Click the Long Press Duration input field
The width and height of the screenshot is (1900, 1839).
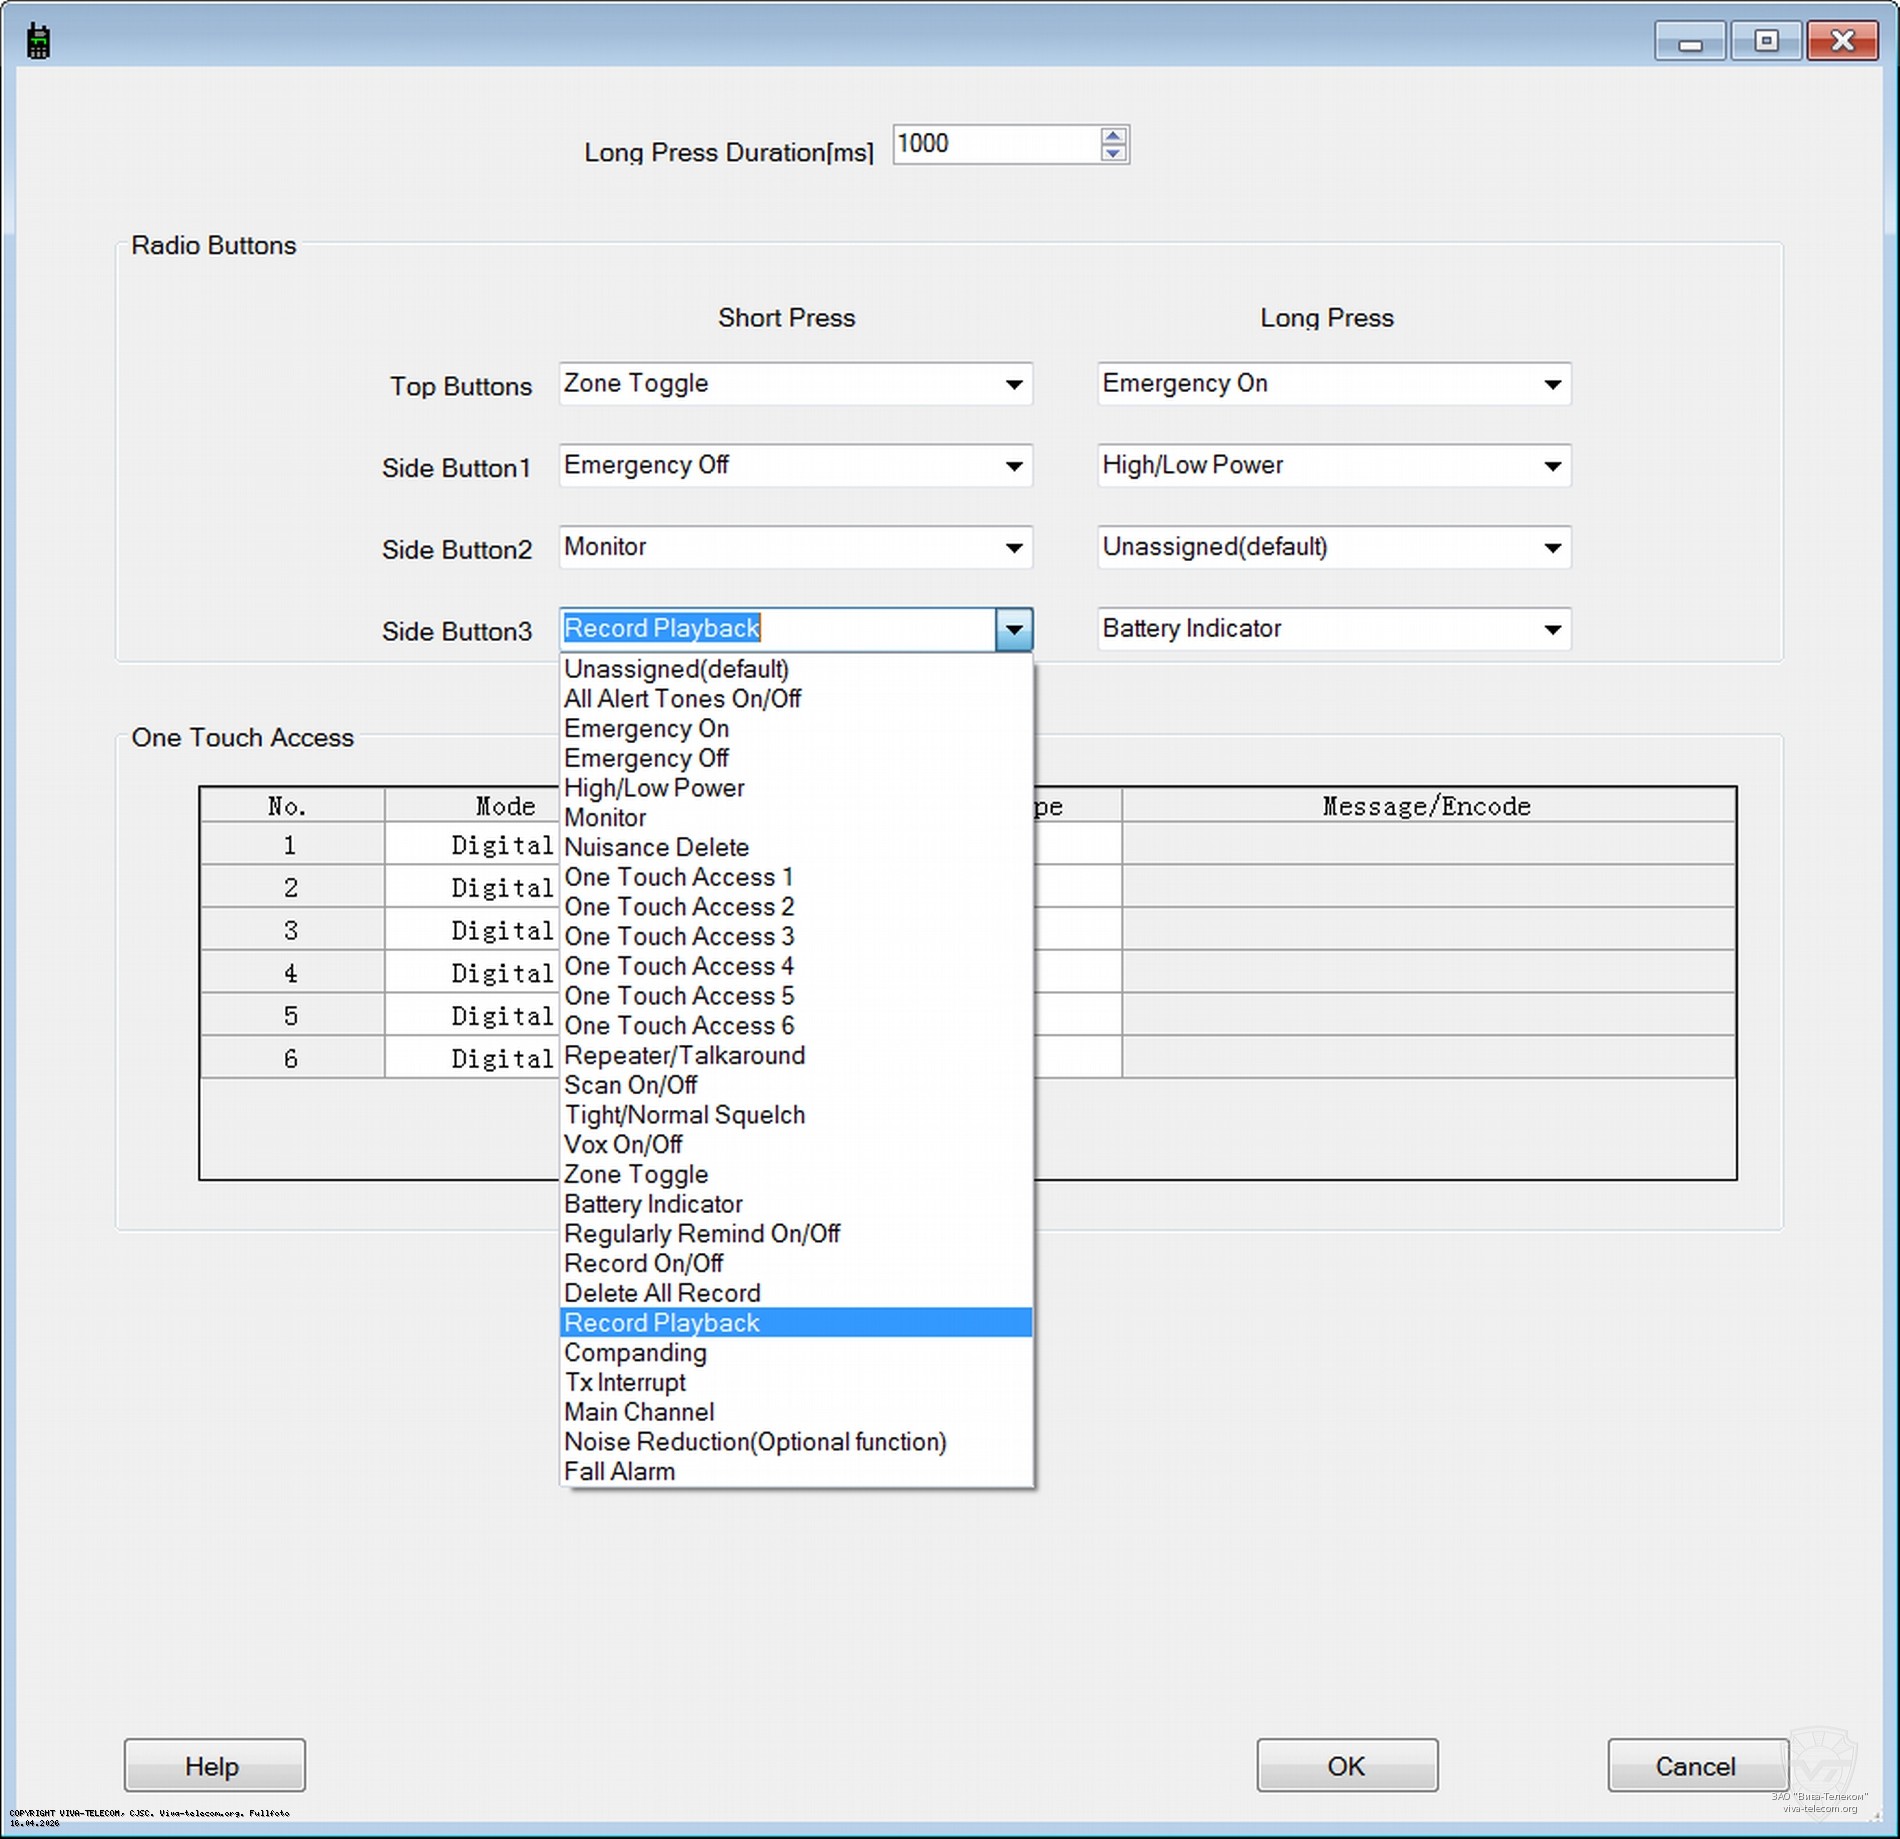[995, 145]
